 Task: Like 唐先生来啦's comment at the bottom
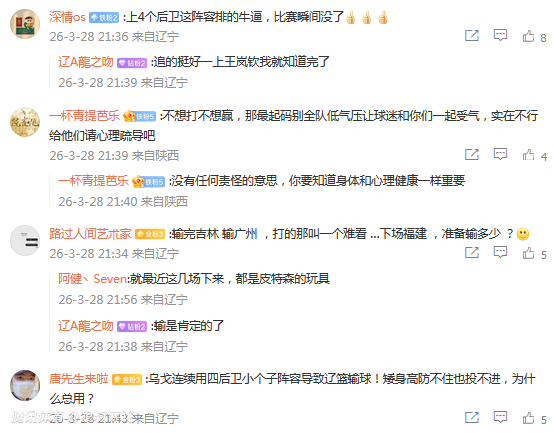tap(529, 418)
